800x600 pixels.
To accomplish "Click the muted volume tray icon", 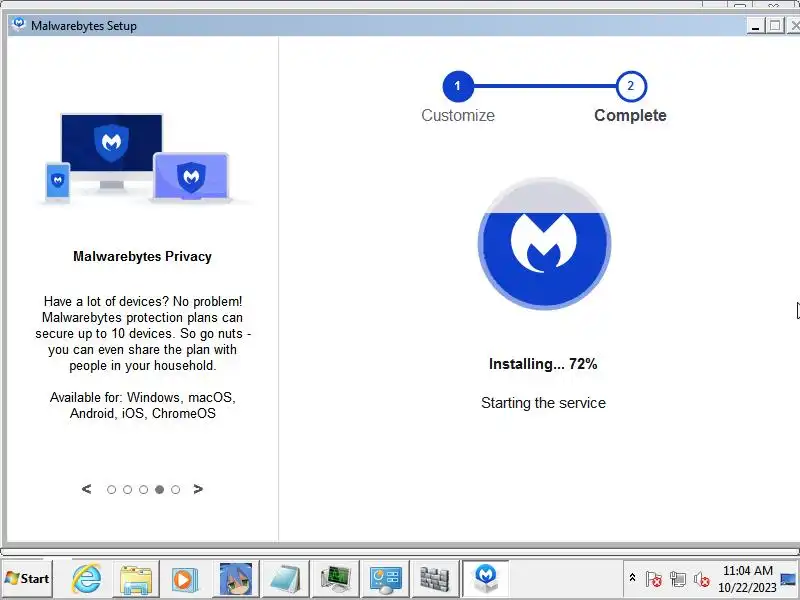I will (702, 579).
